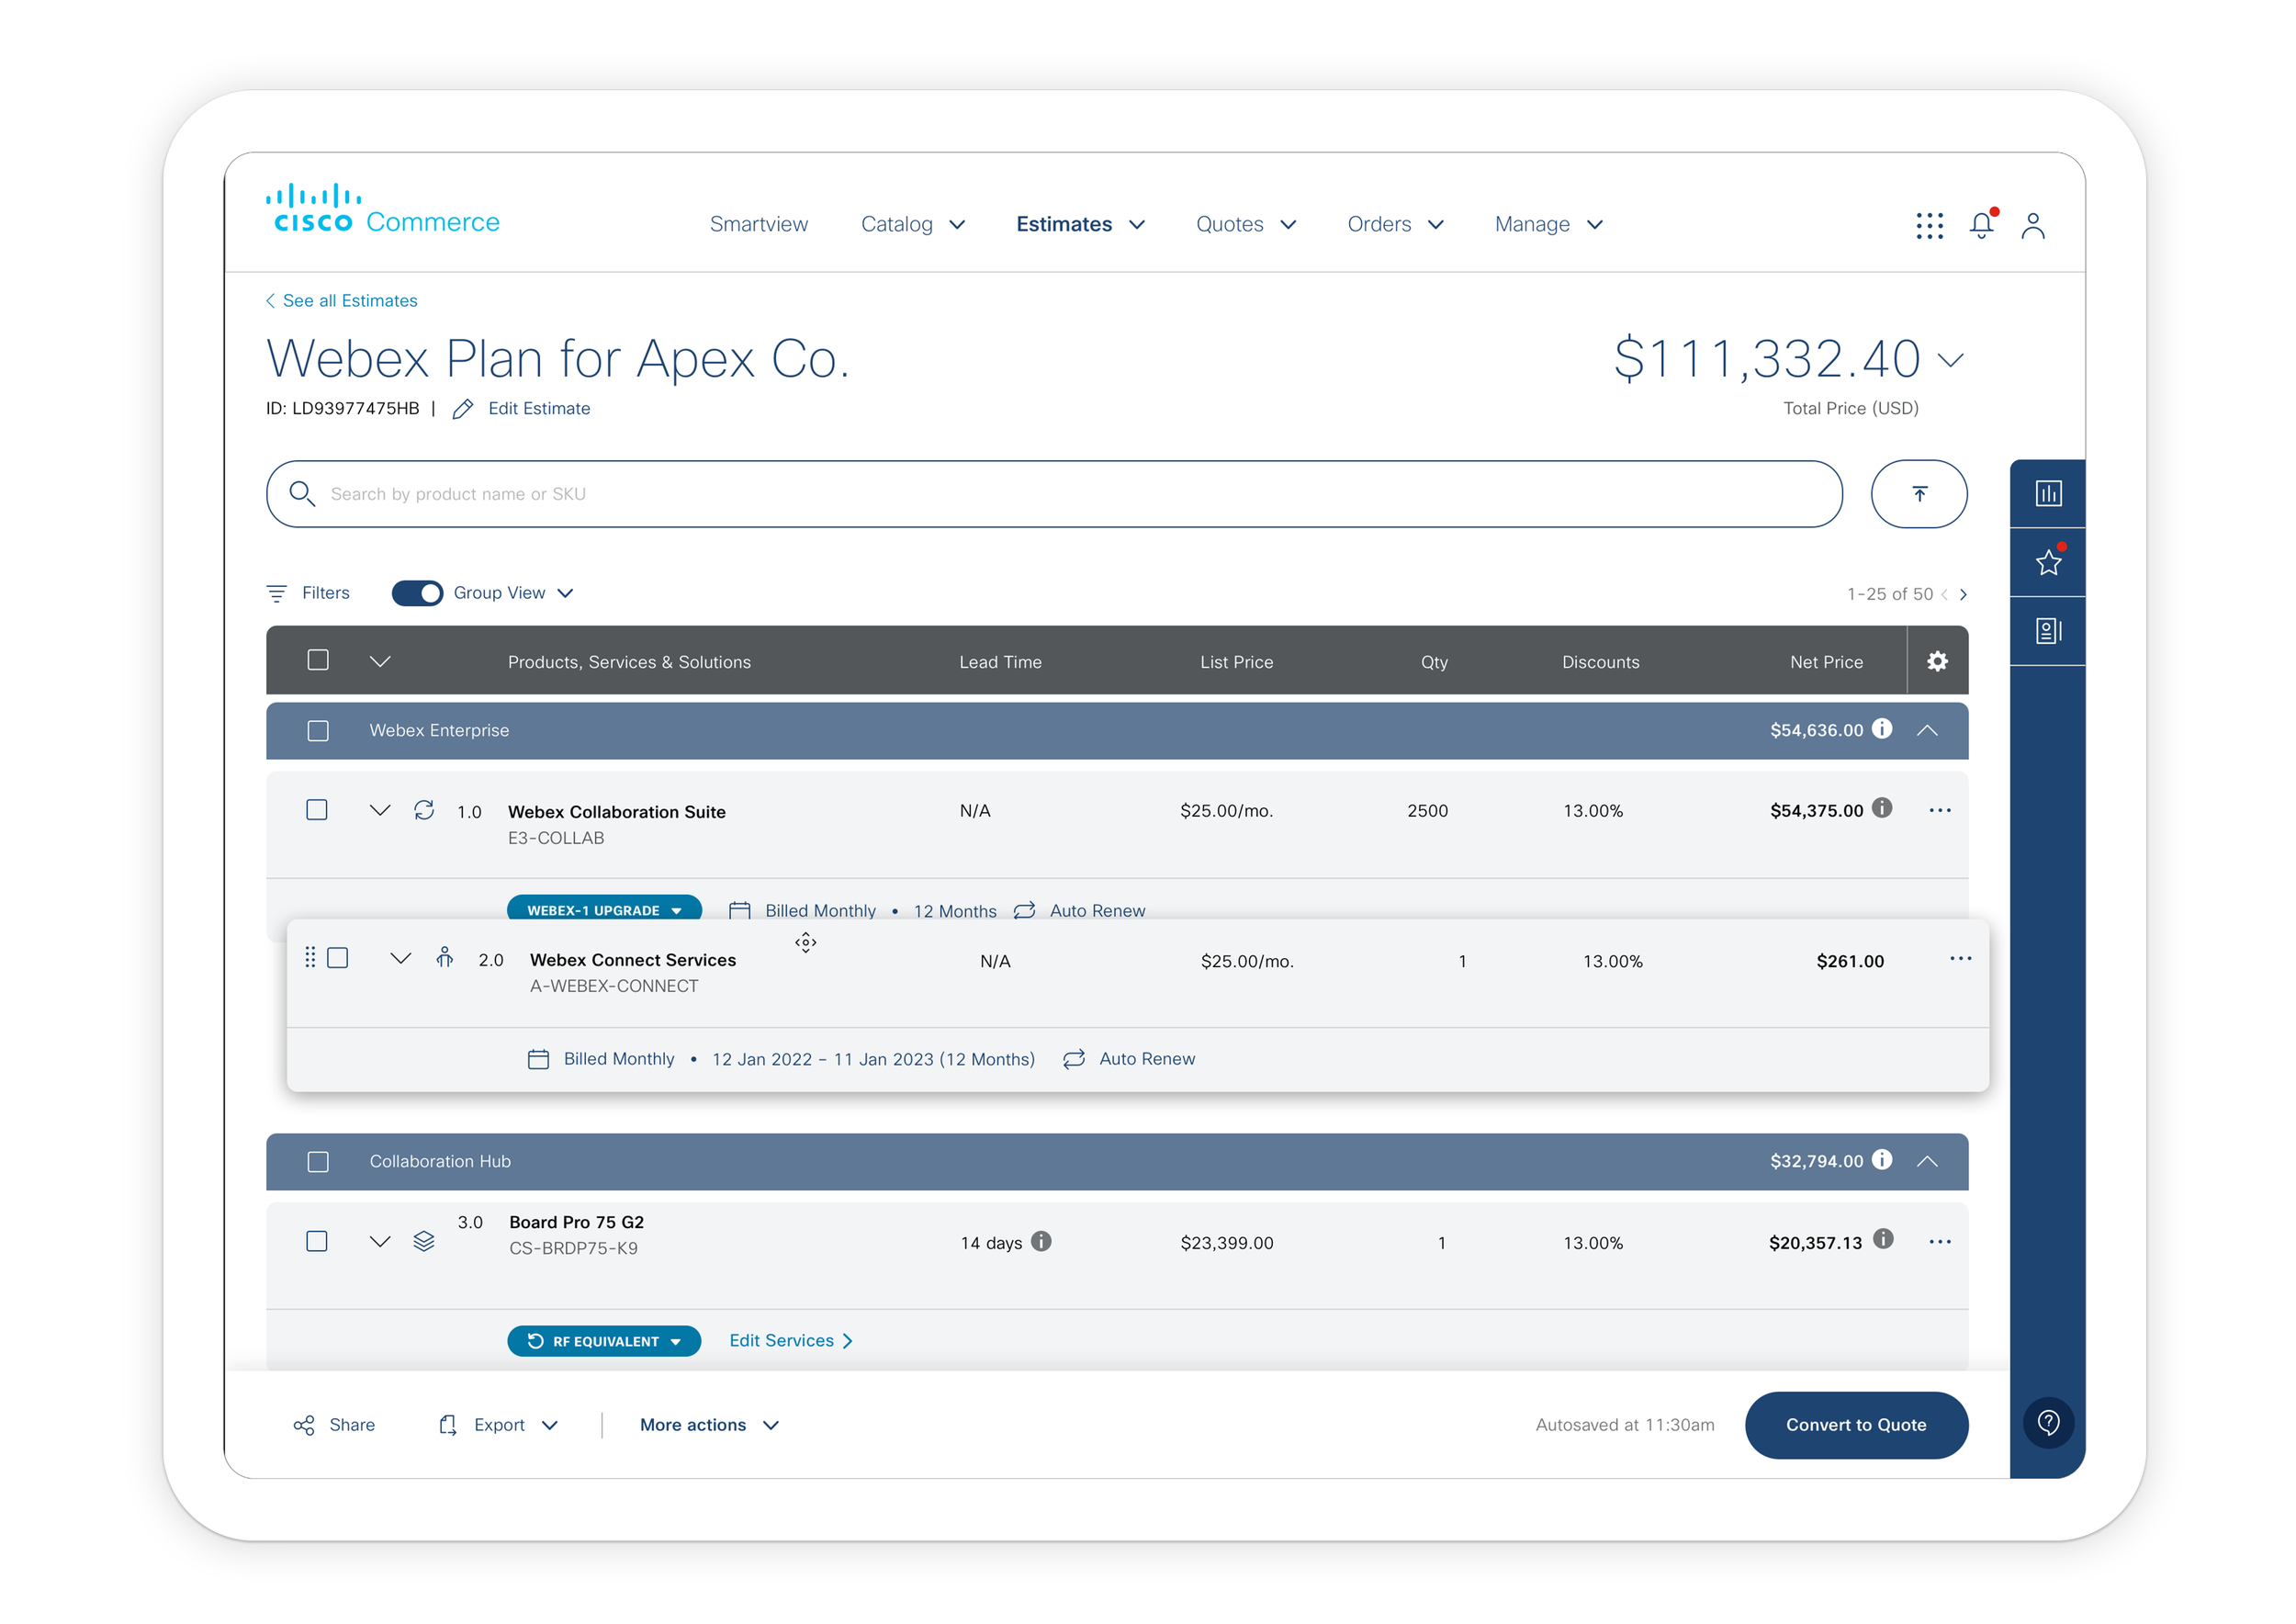This screenshot has width=2296, height=1624.
Task: Select the Board Pro 75 G2 checkbox
Action: coord(317,1241)
